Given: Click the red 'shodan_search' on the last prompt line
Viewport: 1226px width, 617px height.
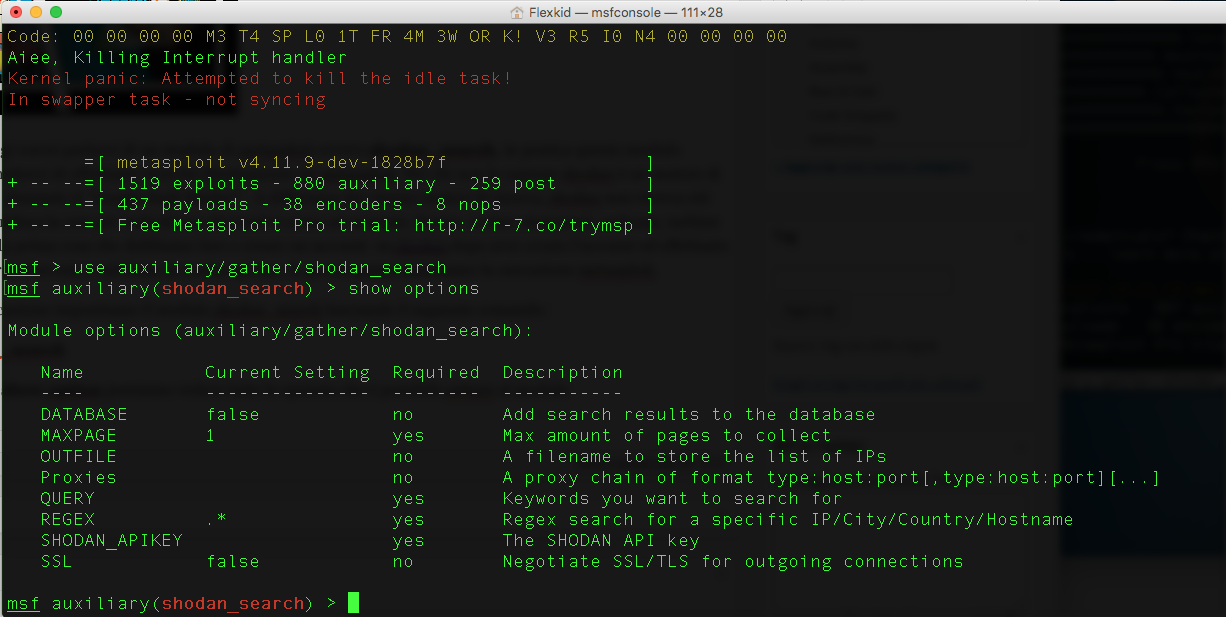Looking at the screenshot, I should pos(232,603).
